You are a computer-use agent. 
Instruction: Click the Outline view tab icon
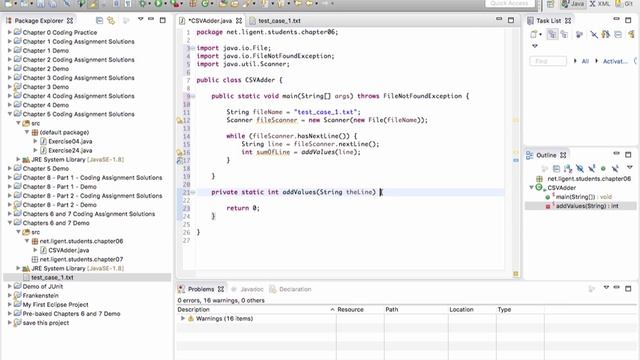(530, 155)
